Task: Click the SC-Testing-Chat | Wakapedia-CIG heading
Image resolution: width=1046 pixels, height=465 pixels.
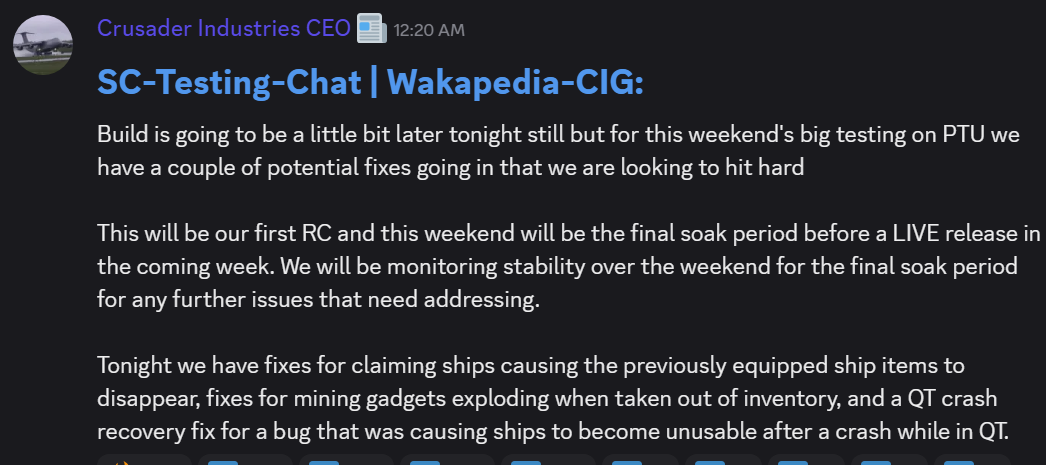Action: click(370, 83)
